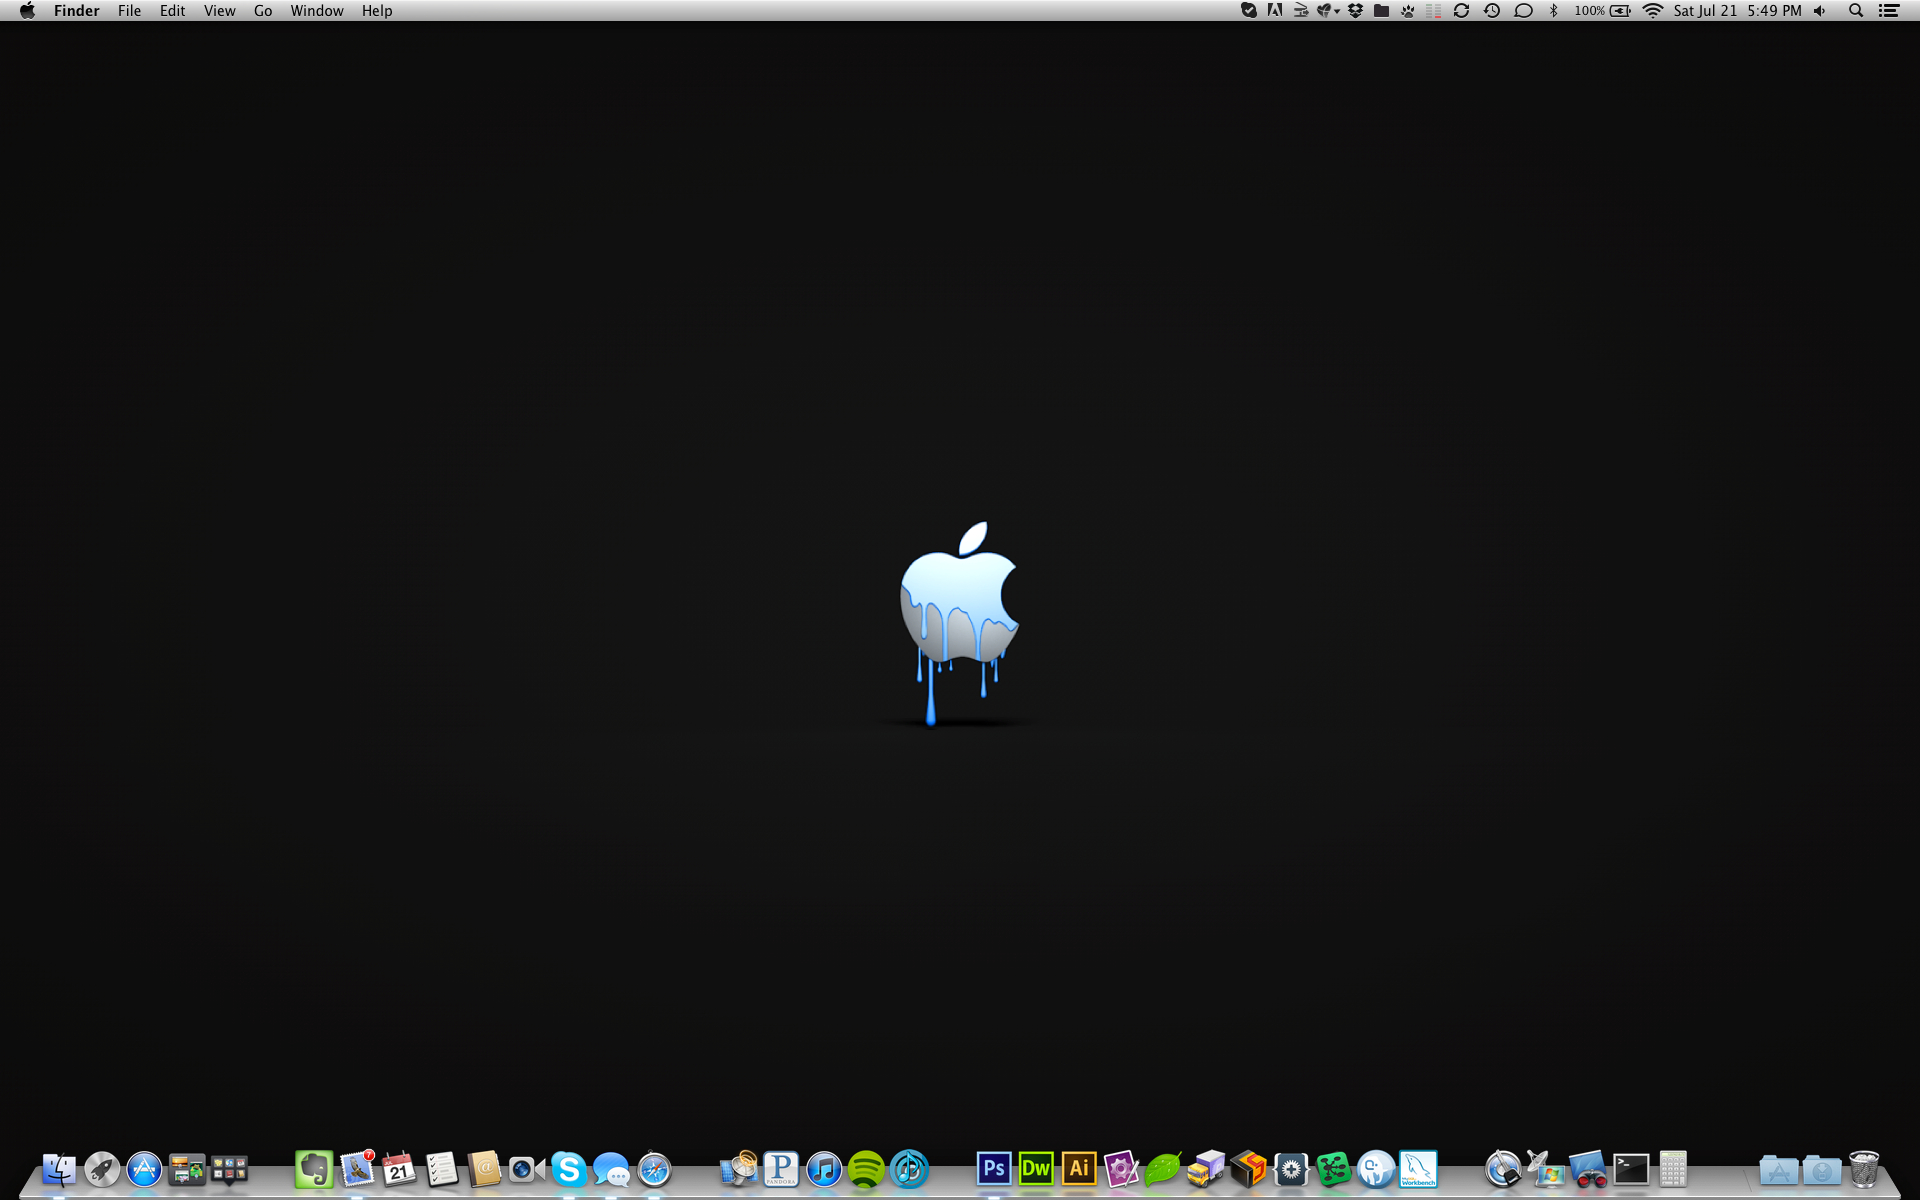Screen dimensions: 1920x1200
Task: Open the Go menu
Action: tap(263, 10)
